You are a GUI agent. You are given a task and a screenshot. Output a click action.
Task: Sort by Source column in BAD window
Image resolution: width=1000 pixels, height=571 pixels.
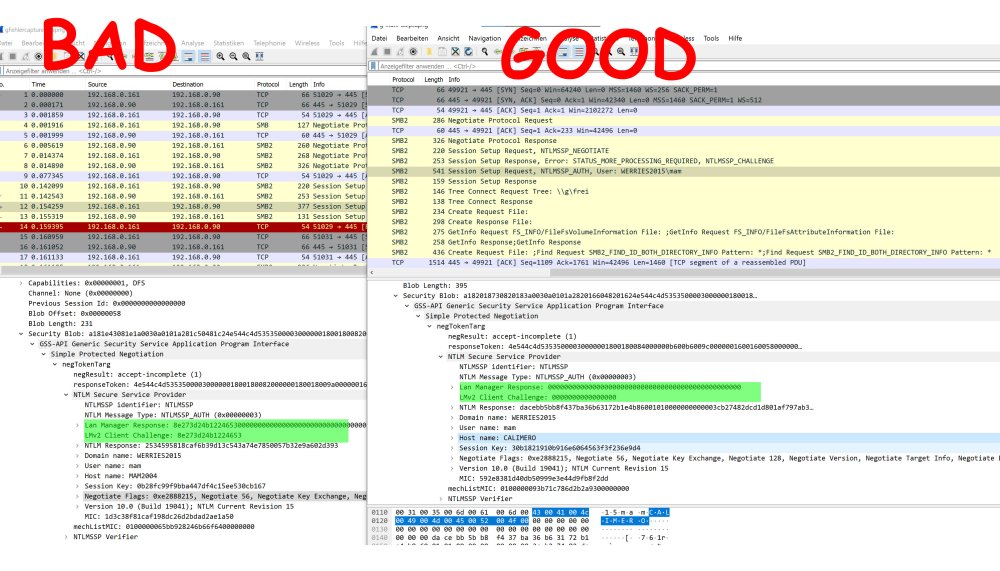coord(97,84)
